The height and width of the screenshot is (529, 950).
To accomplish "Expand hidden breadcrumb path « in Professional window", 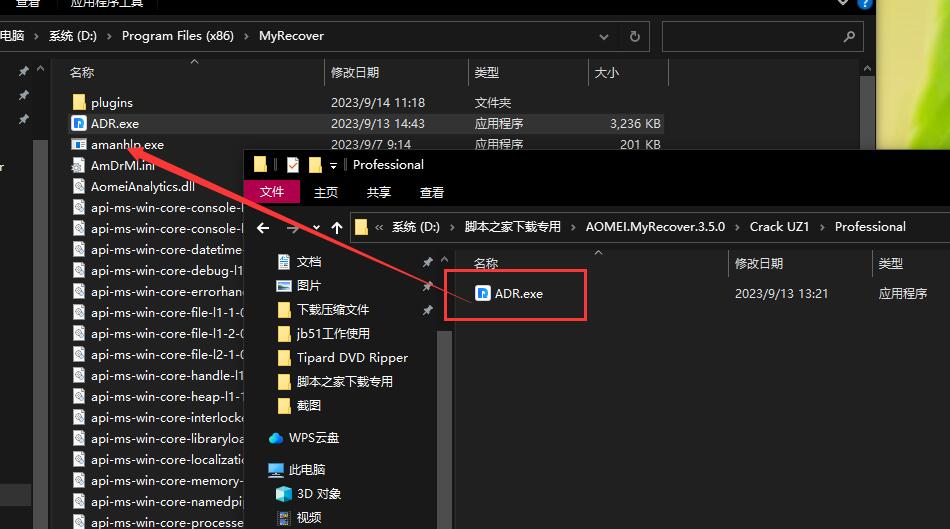I will pyautogui.click(x=379, y=227).
